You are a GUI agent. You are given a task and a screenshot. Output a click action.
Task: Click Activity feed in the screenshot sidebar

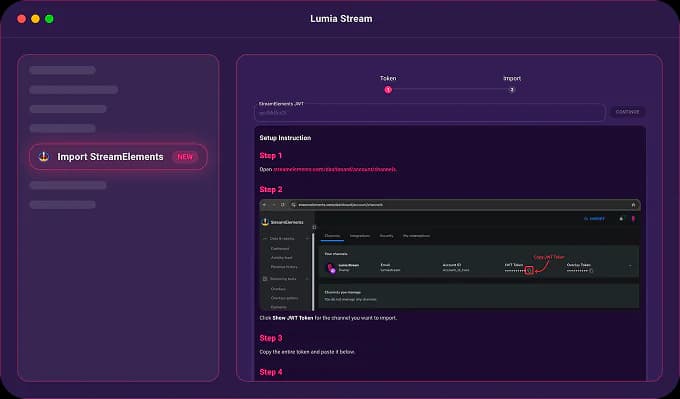[x=282, y=258]
